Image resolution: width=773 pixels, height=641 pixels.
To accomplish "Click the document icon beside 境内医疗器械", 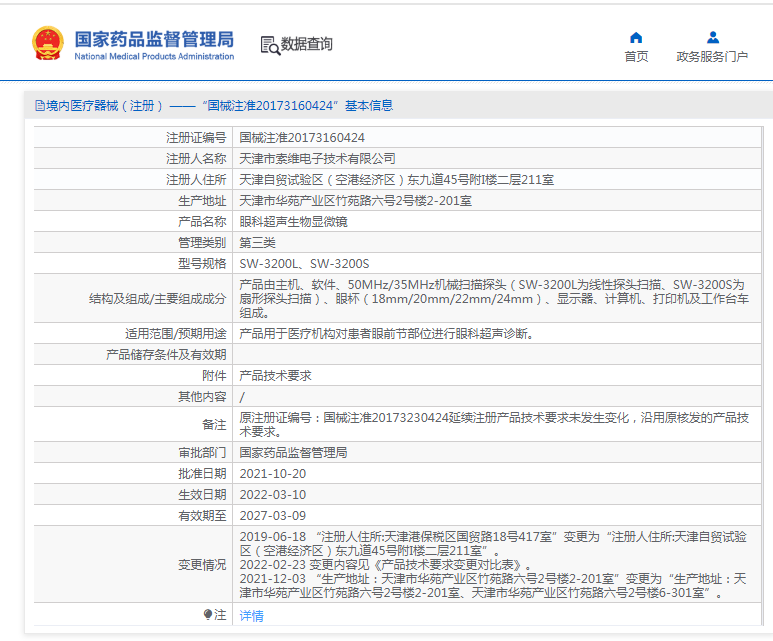I will click(40, 106).
